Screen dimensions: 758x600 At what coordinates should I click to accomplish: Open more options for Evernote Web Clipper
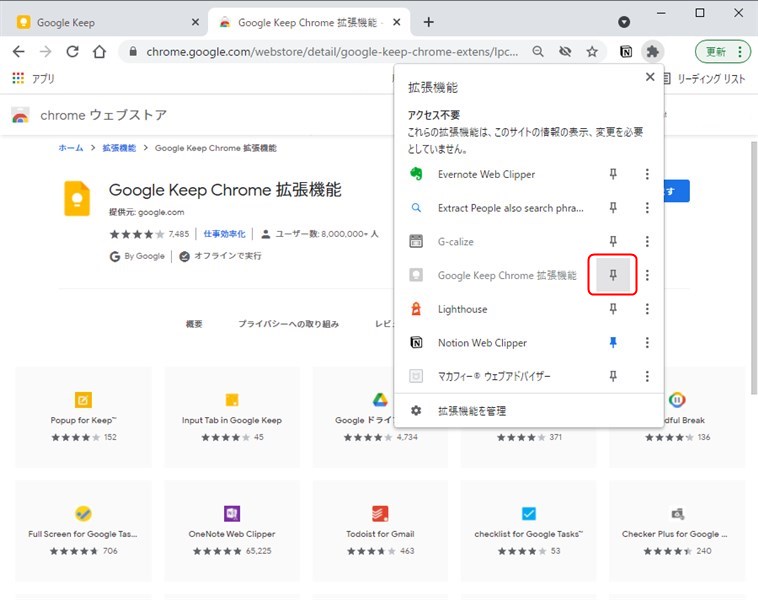coord(647,174)
